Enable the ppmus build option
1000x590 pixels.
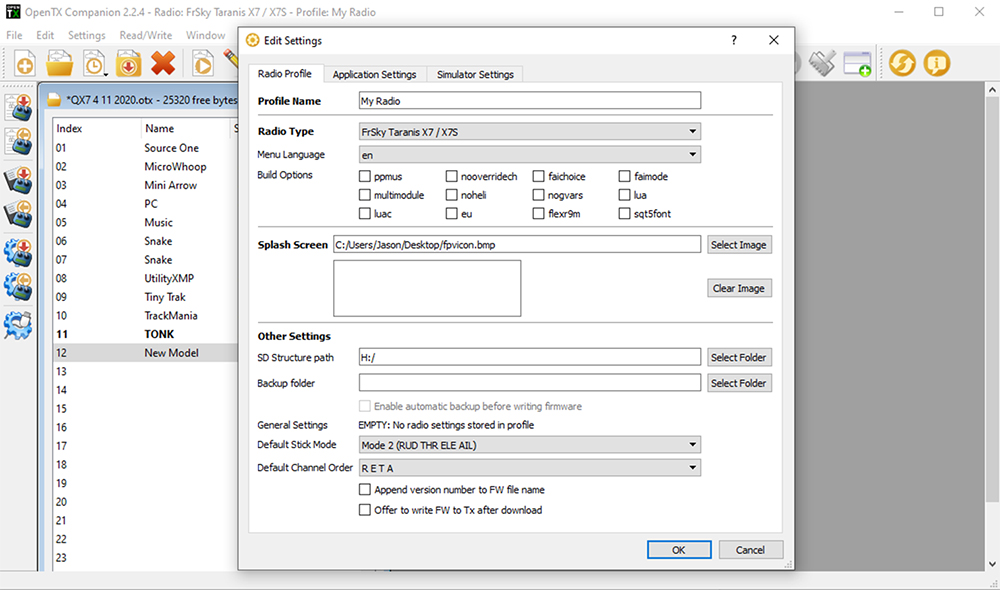365,176
